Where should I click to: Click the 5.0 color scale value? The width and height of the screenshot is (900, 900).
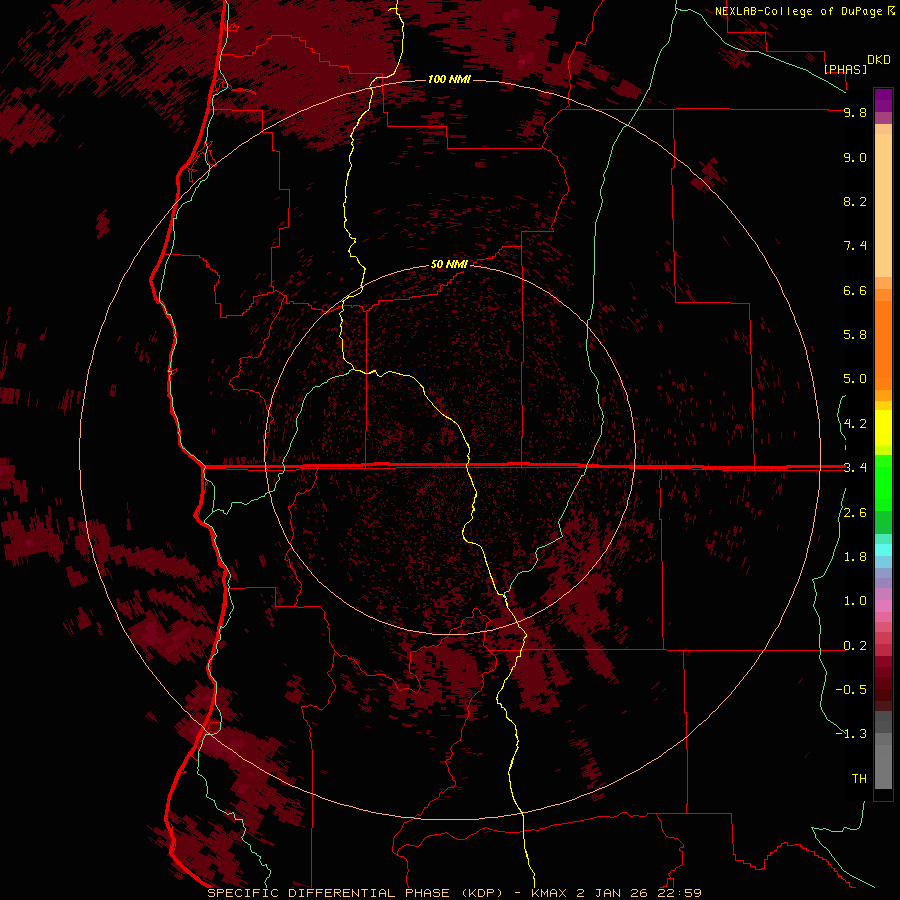click(x=855, y=379)
